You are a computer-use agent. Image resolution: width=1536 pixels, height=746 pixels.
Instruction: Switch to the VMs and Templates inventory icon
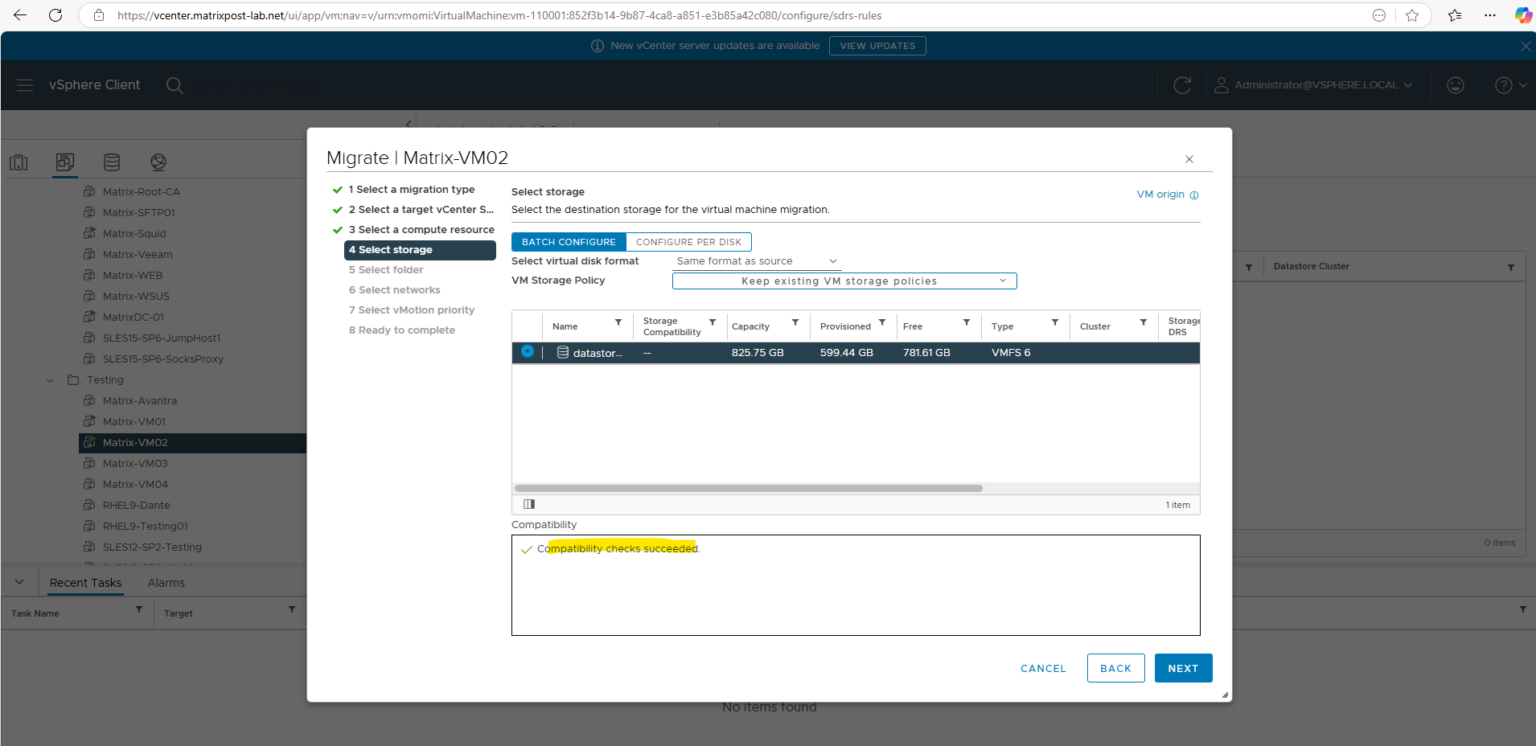coord(64,162)
